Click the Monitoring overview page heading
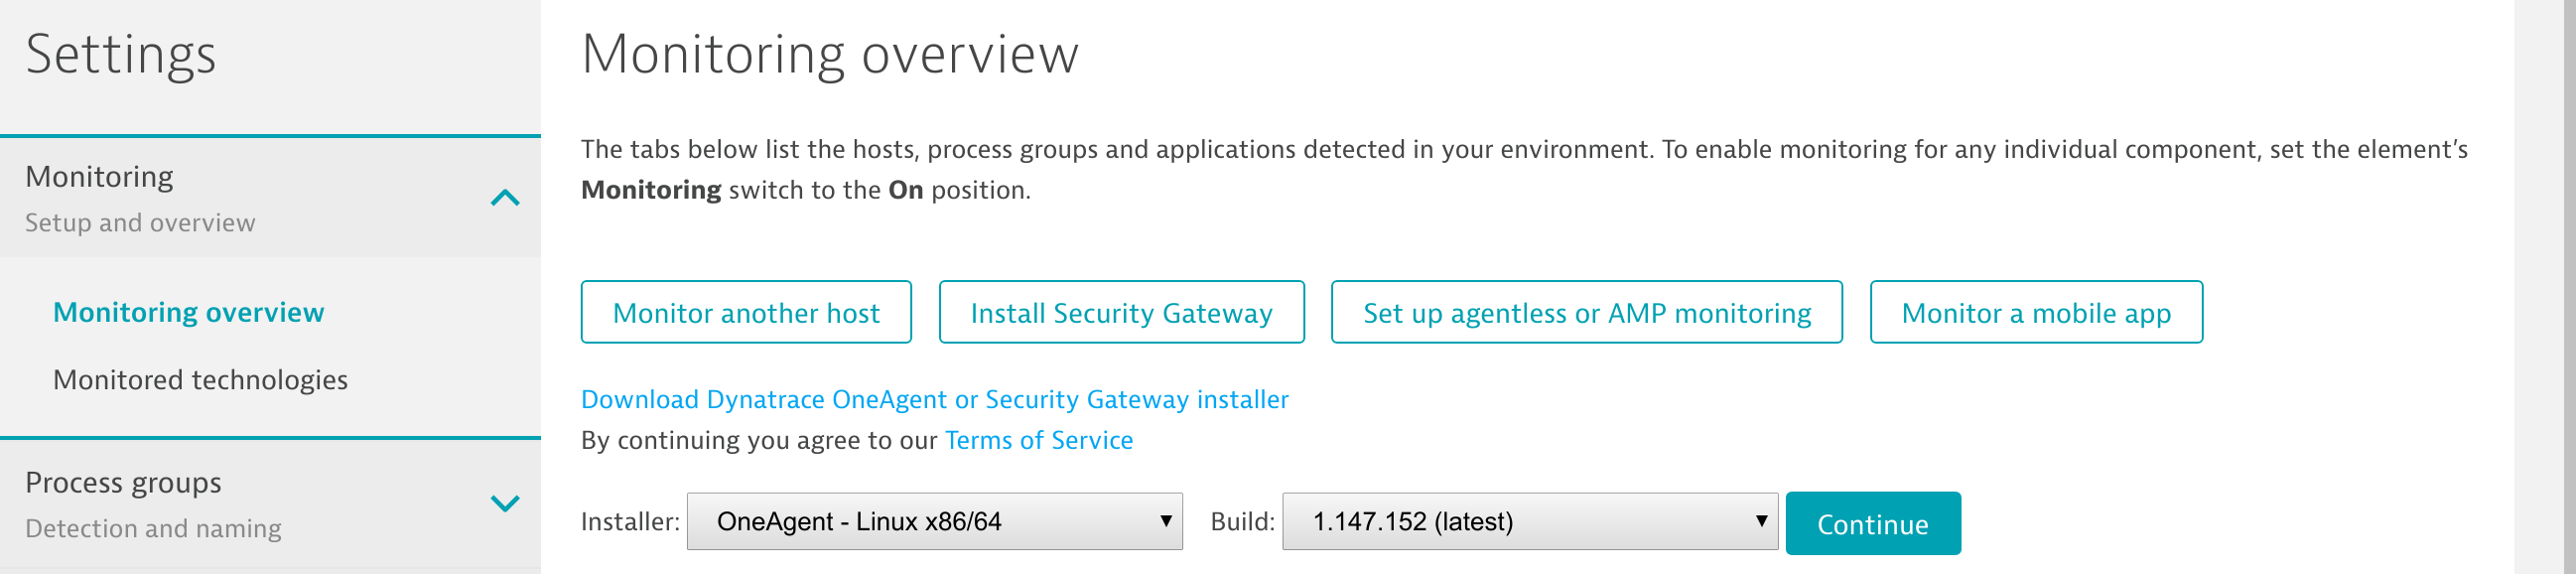 click(829, 54)
